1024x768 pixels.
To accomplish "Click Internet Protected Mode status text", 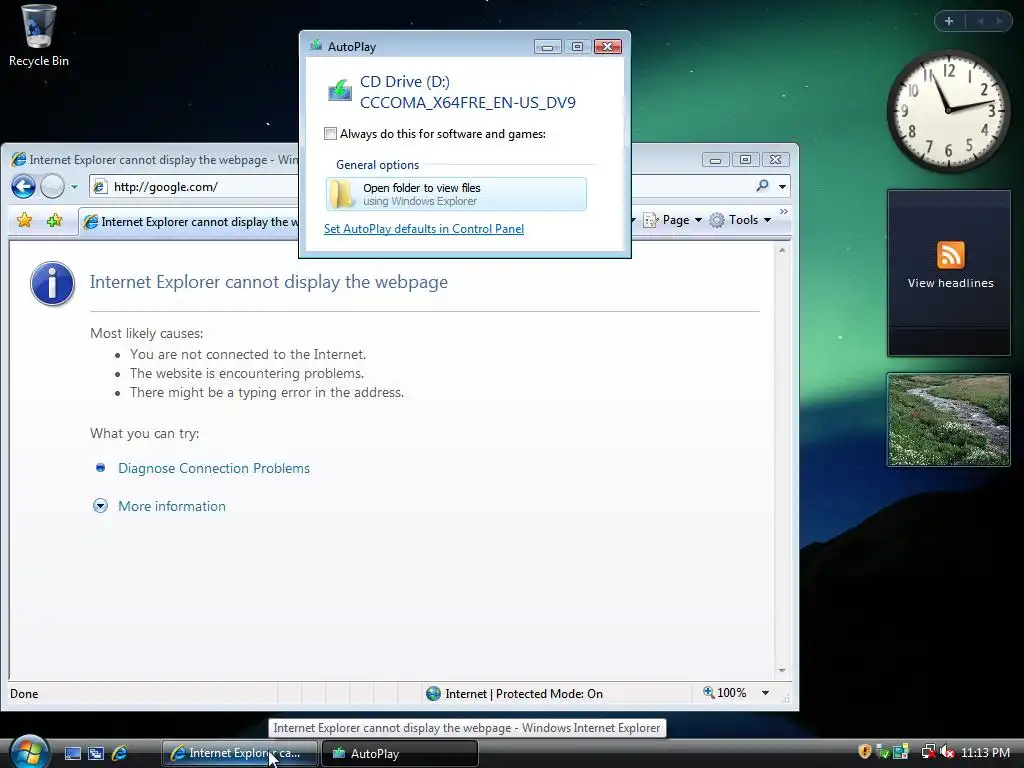I will click(524, 694).
